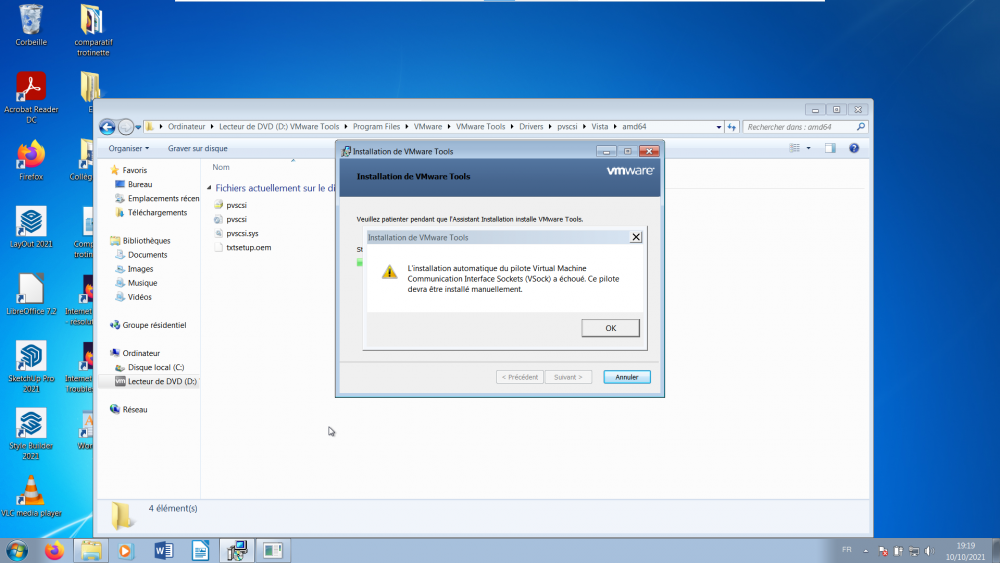
Task: Select Téléchargements in the navigation pane
Action: pyautogui.click(x=151, y=212)
